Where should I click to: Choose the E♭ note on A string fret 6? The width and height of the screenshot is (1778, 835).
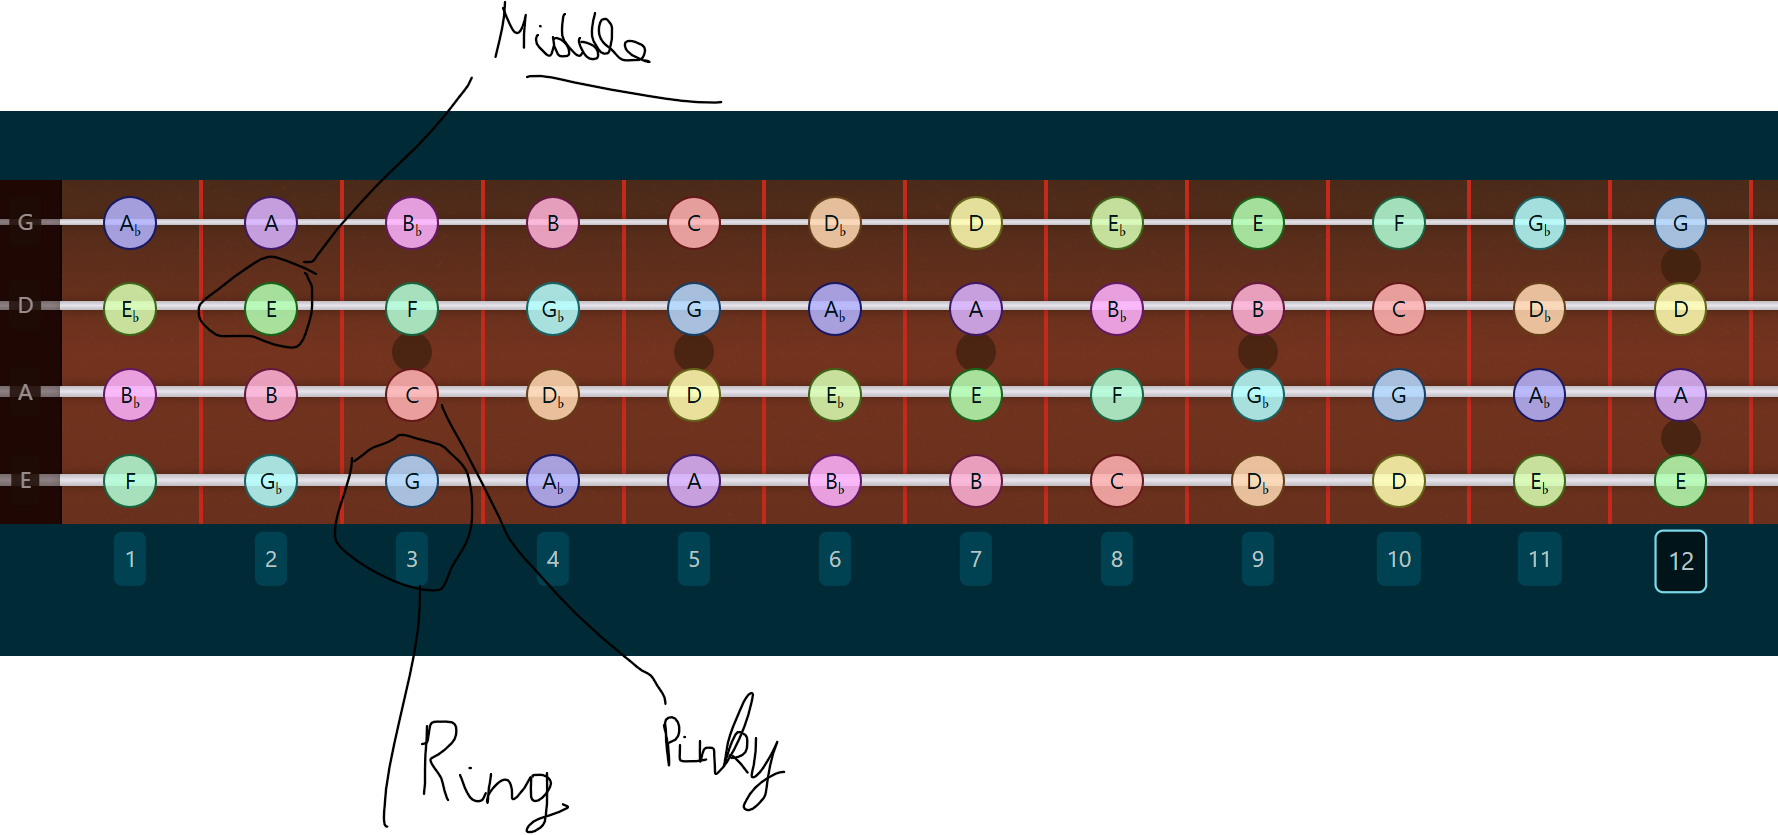[835, 395]
